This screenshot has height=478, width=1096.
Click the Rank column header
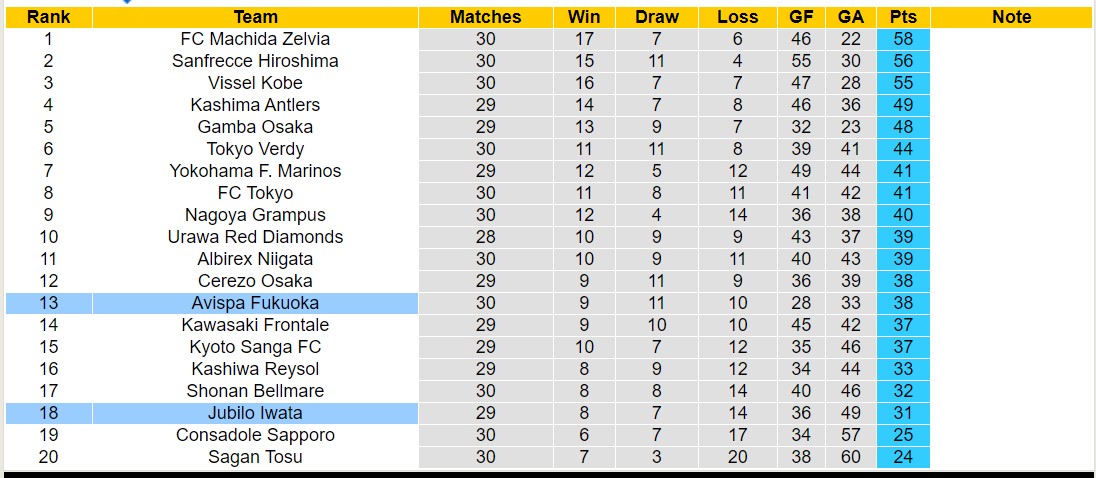pos(48,17)
